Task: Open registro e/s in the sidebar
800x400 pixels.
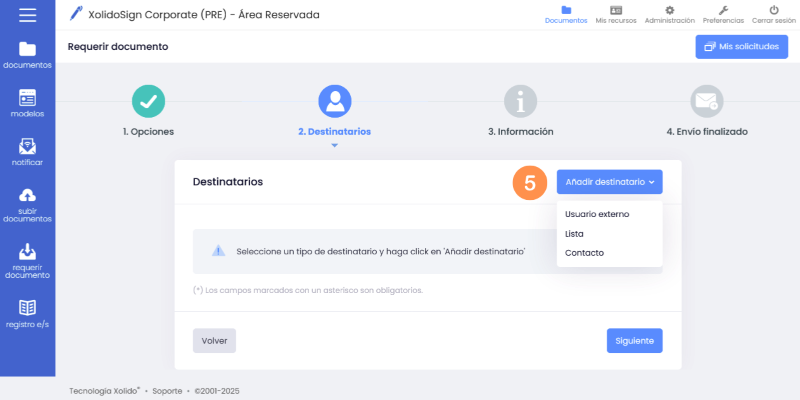Action: point(28,314)
